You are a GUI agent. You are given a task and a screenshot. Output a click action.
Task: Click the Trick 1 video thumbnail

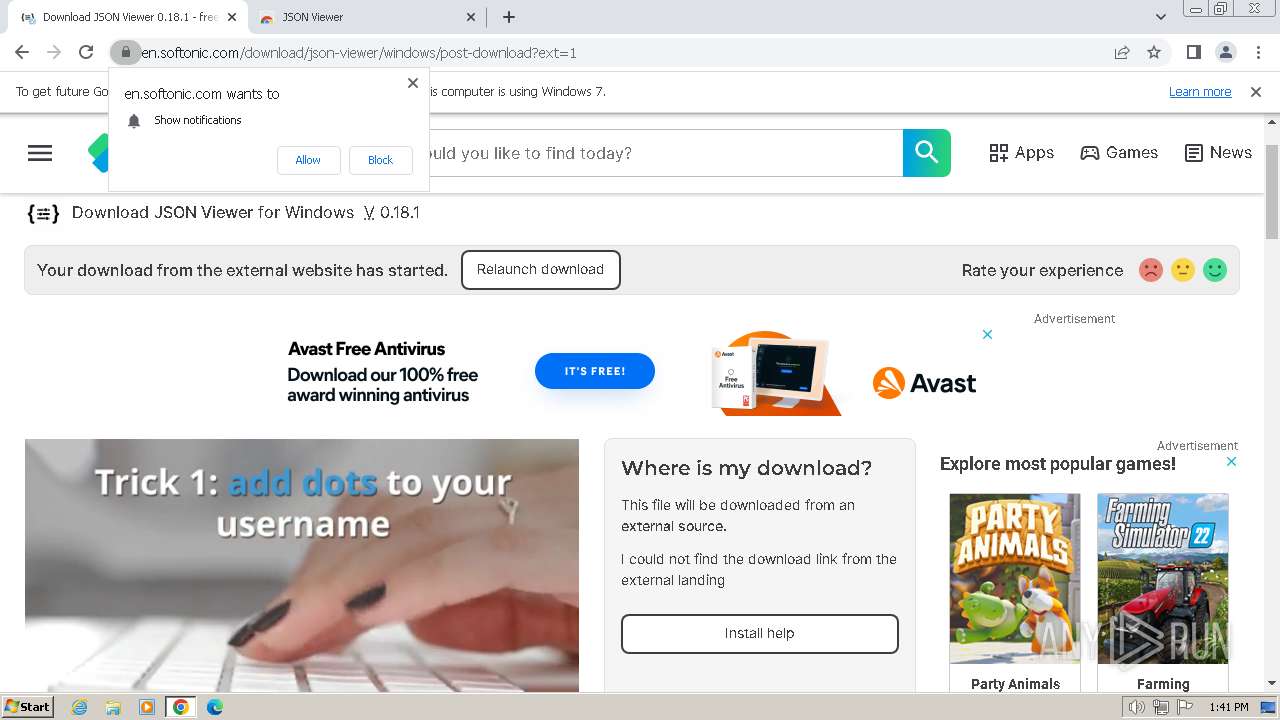pyautogui.click(x=302, y=566)
